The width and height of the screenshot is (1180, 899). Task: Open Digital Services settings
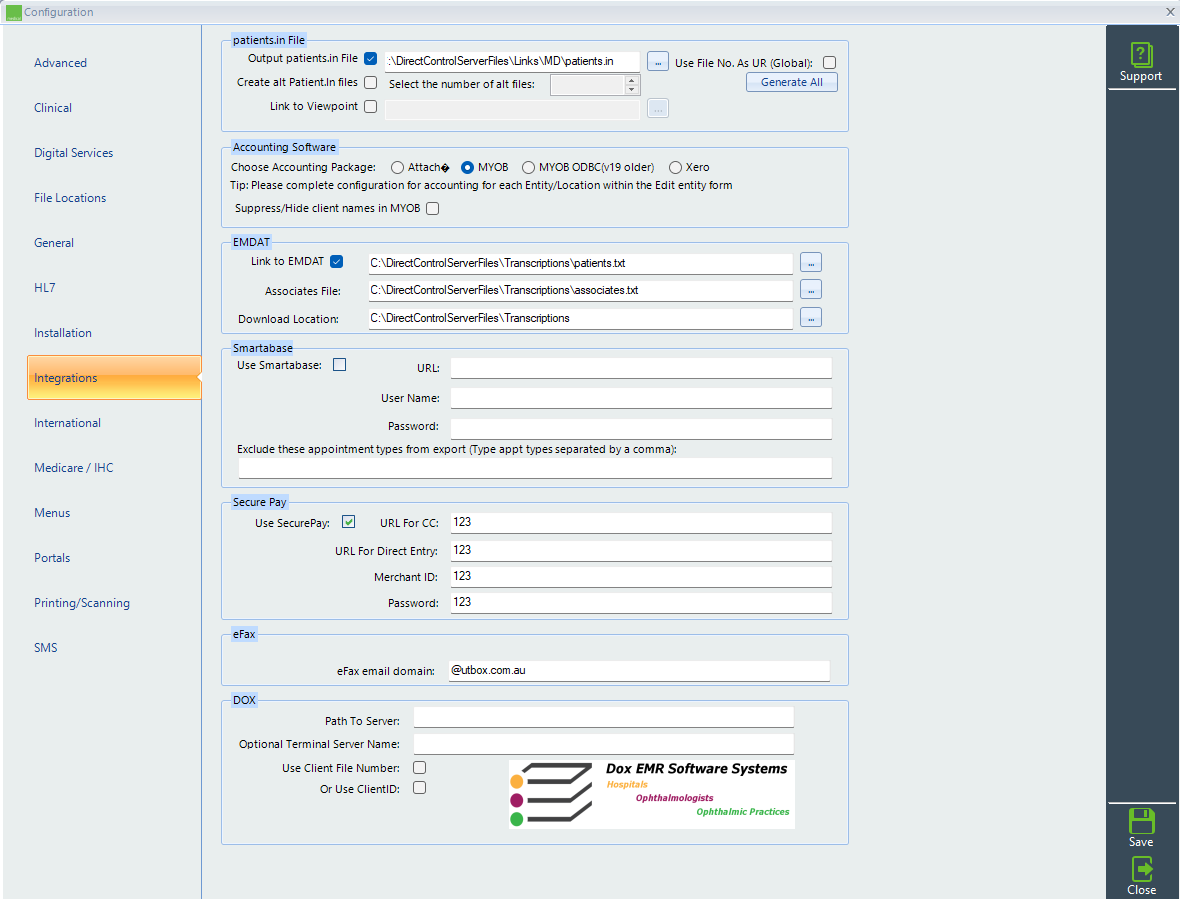tap(74, 153)
